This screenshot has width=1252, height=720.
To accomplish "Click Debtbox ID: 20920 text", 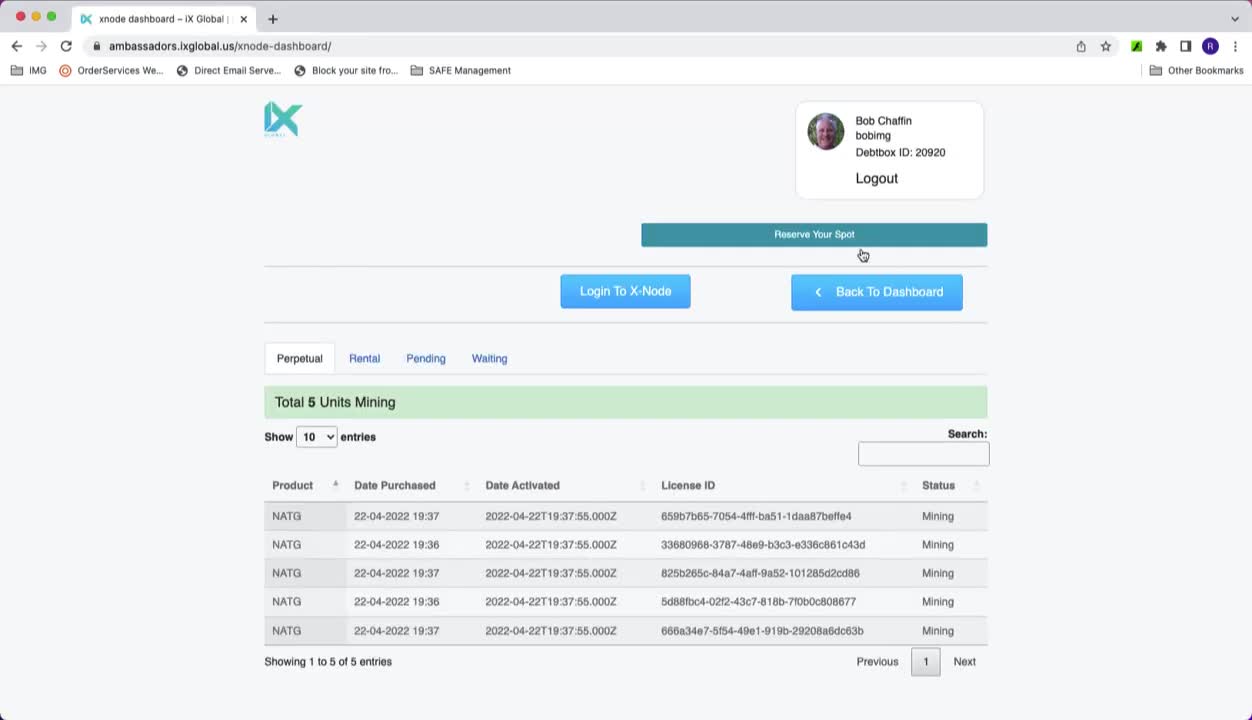I will click(x=900, y=153).
